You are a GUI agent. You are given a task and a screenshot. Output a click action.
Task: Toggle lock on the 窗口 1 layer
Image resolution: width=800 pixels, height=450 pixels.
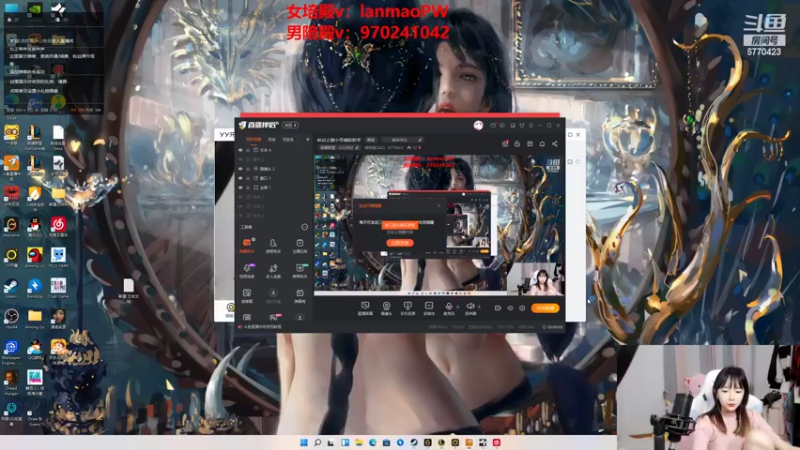pos(248,178)
